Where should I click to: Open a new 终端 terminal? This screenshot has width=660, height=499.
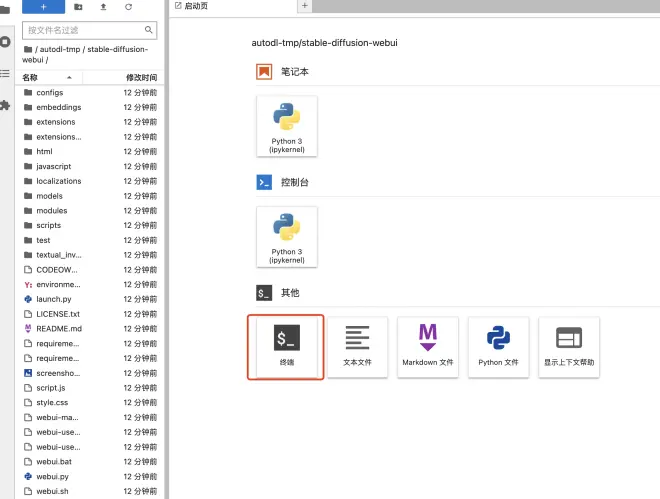(287, 347)
